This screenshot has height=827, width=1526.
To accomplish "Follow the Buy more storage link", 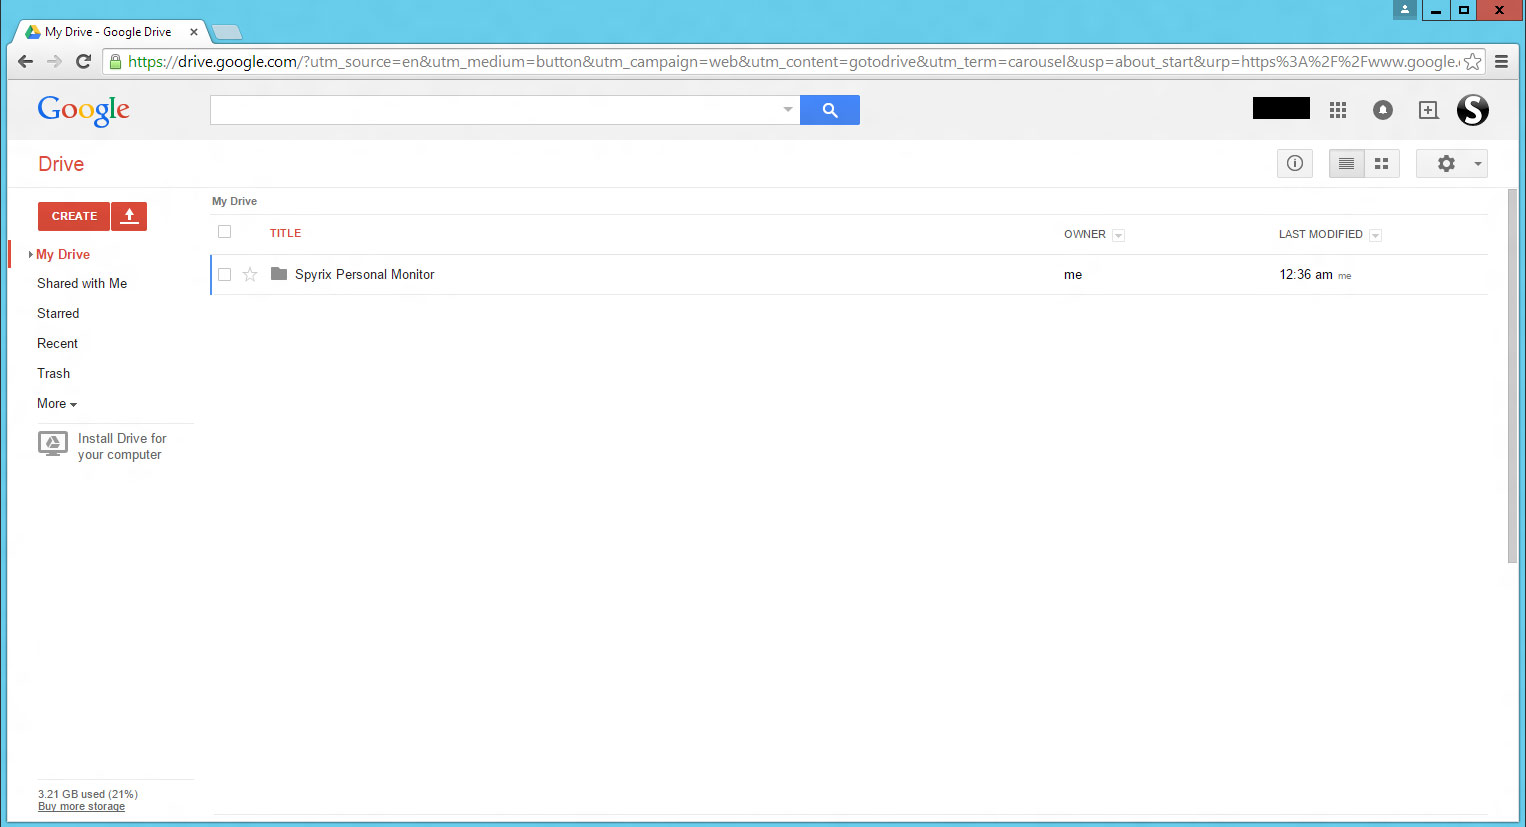I will click(x=81, y=806).
